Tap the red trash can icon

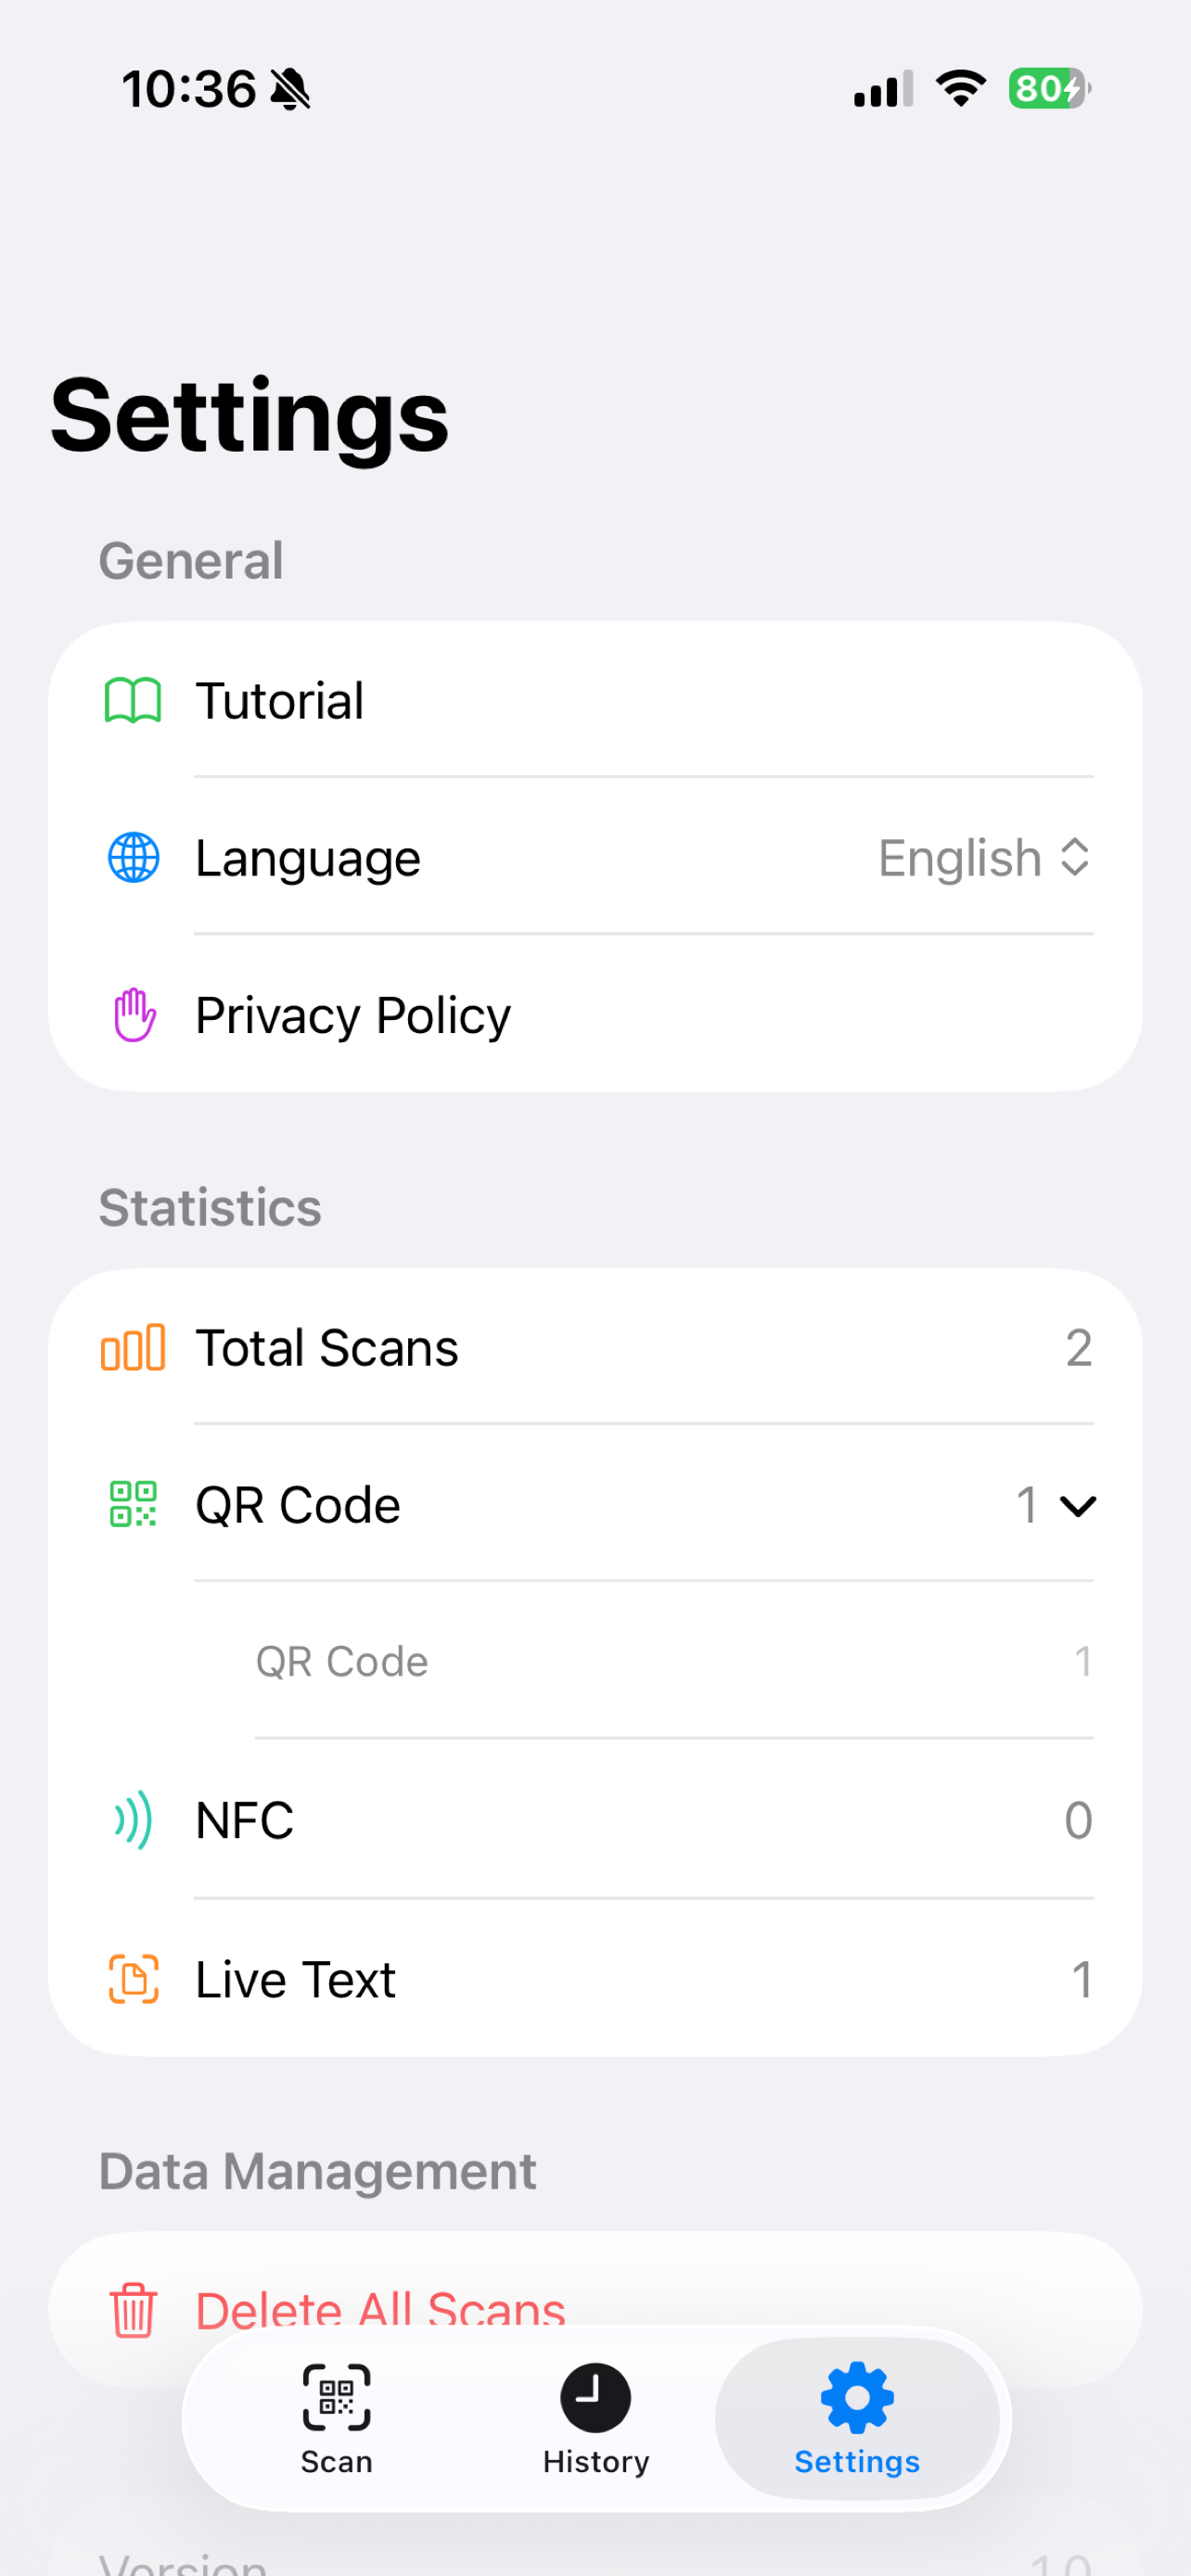click(133, 2310)
